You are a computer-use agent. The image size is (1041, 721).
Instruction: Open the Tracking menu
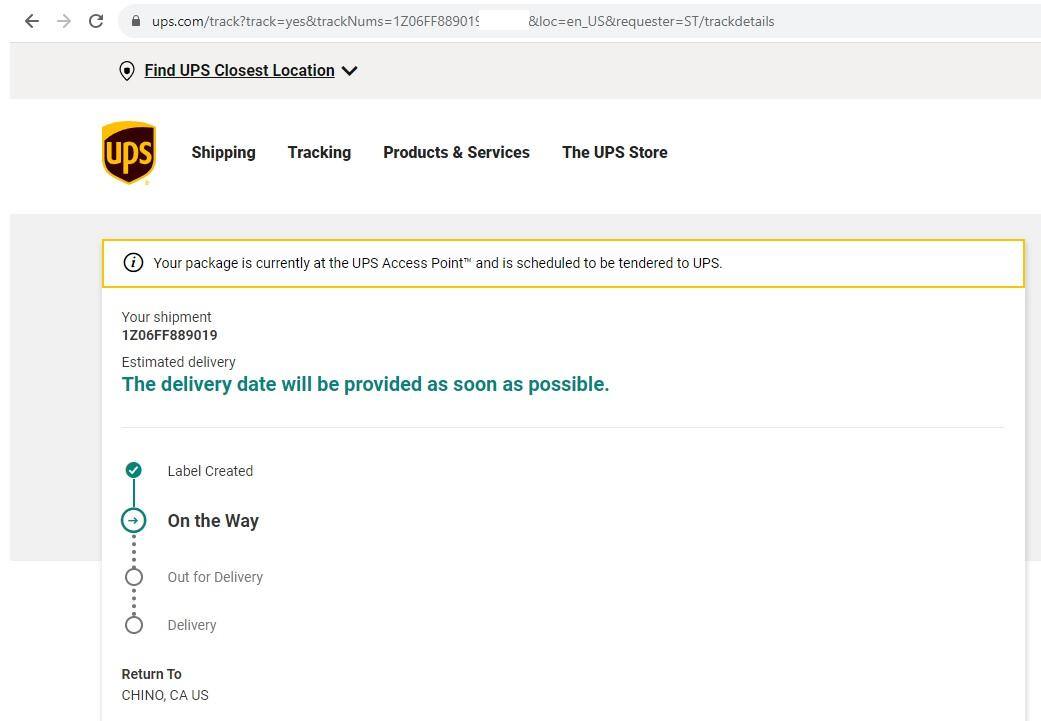(x=319, y=153)
